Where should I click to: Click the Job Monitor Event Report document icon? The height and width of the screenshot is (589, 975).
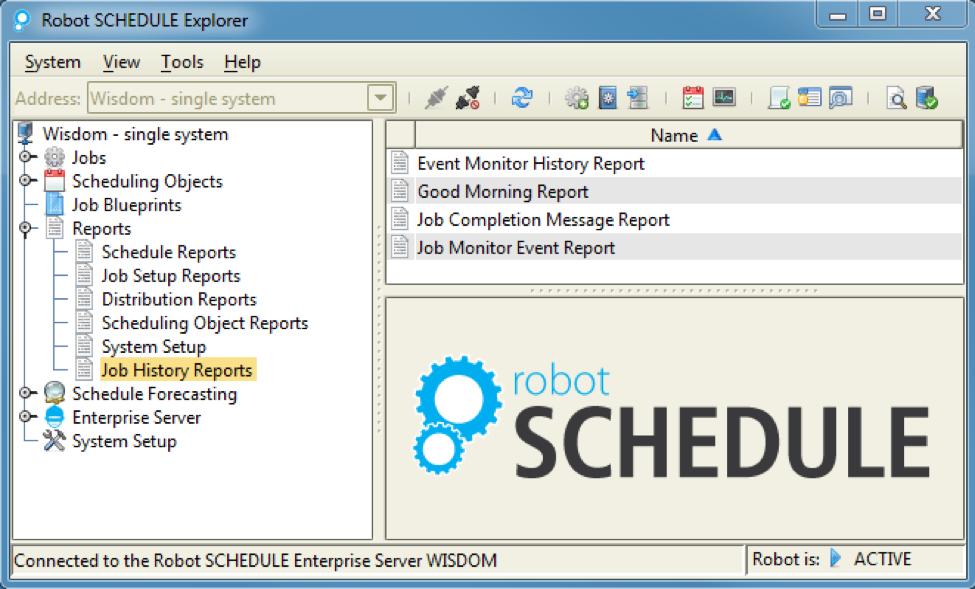[x=400, y=247]
